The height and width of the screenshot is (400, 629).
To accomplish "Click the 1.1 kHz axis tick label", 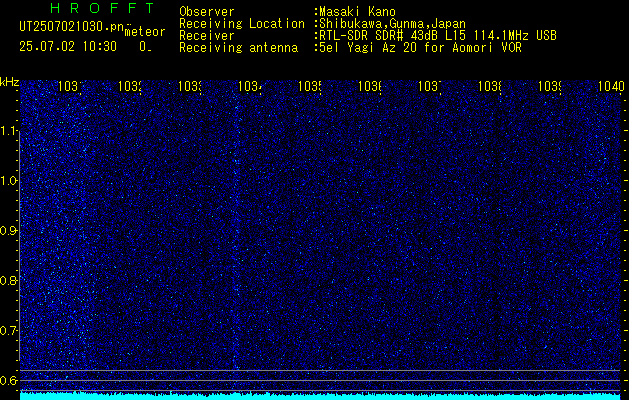I will pos(9,131).
